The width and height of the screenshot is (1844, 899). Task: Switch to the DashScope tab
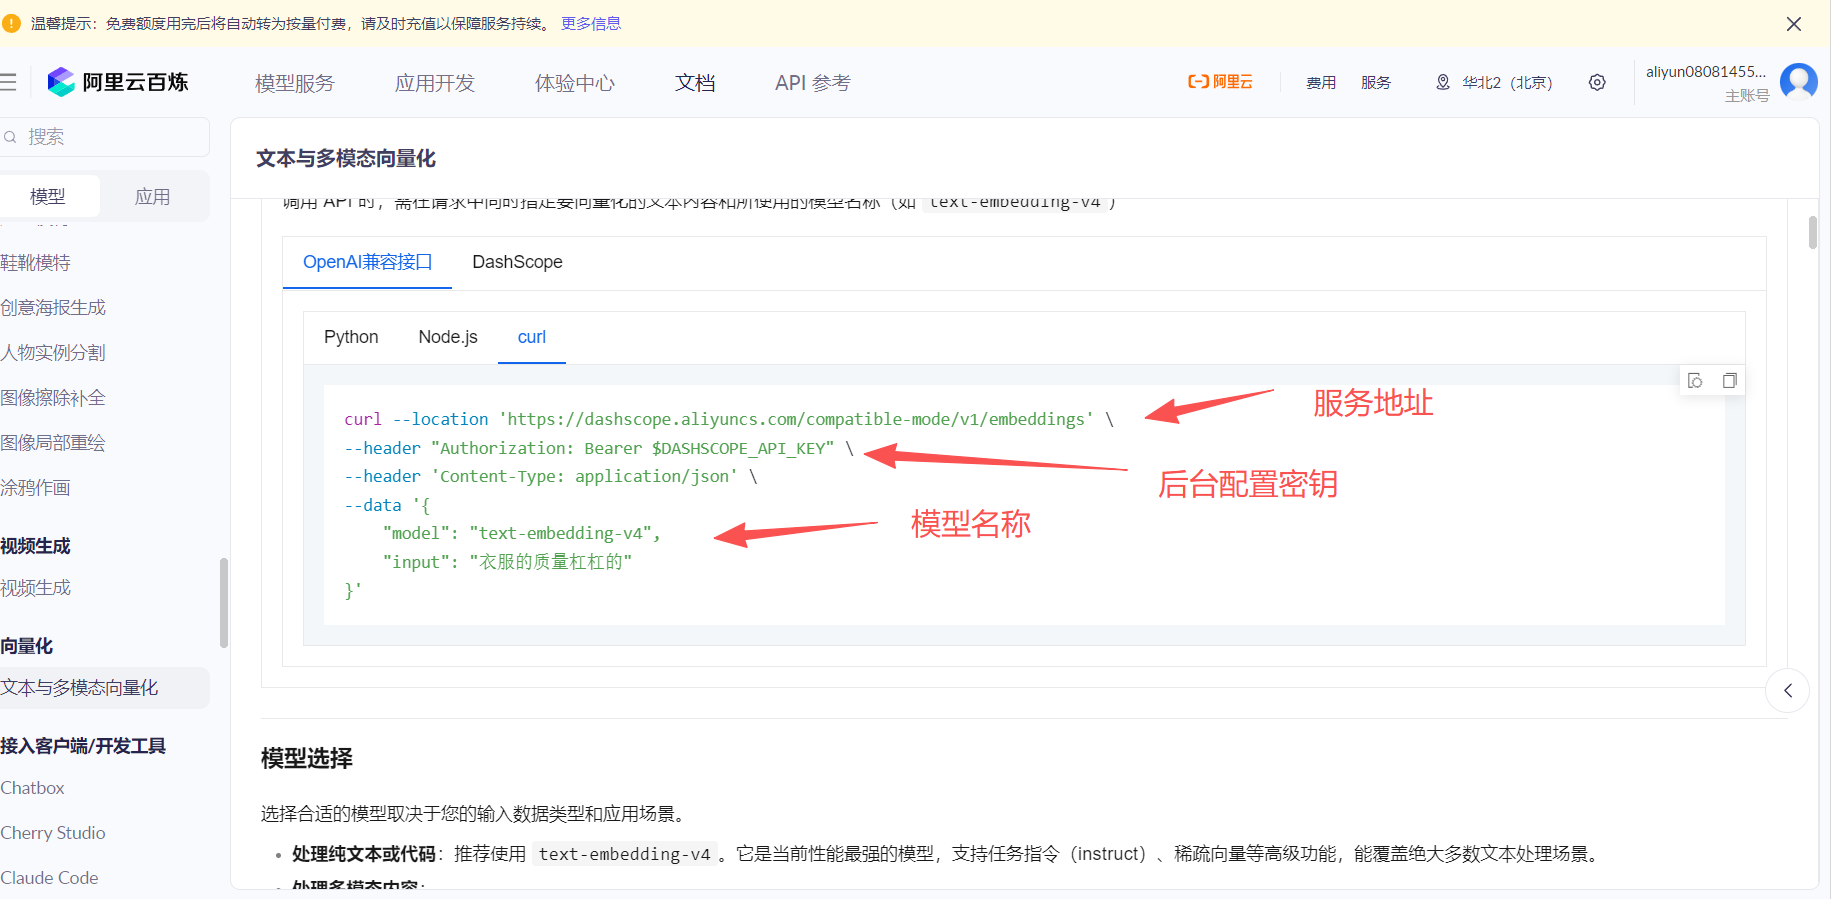click(517, 262)
